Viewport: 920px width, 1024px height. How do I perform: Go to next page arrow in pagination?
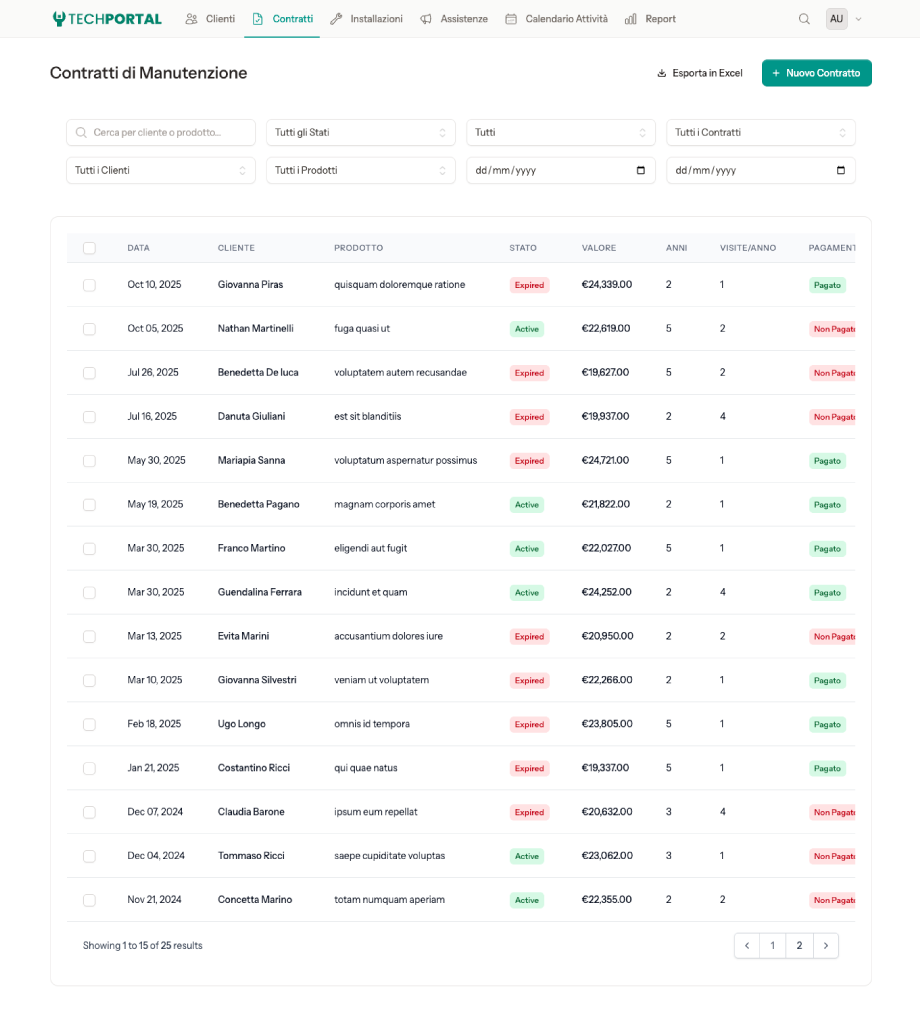(x=826, y=945)
